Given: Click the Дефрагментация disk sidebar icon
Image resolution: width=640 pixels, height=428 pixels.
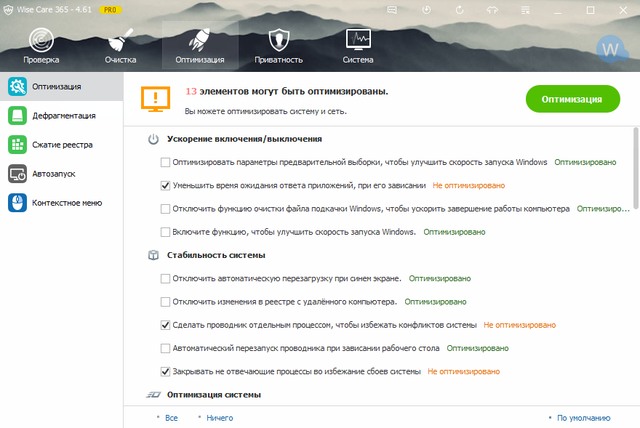Looking at the screenshot, I should 17,115.
